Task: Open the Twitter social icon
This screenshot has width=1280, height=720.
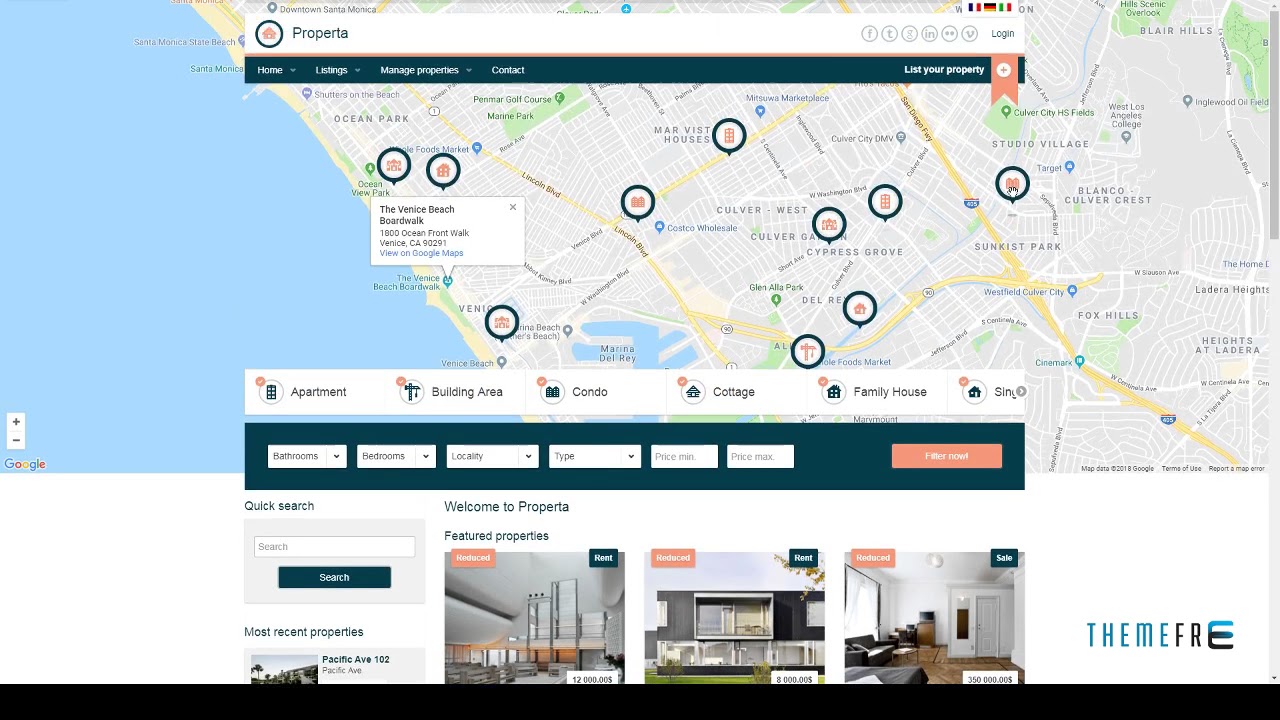Action: coord(889,34)
